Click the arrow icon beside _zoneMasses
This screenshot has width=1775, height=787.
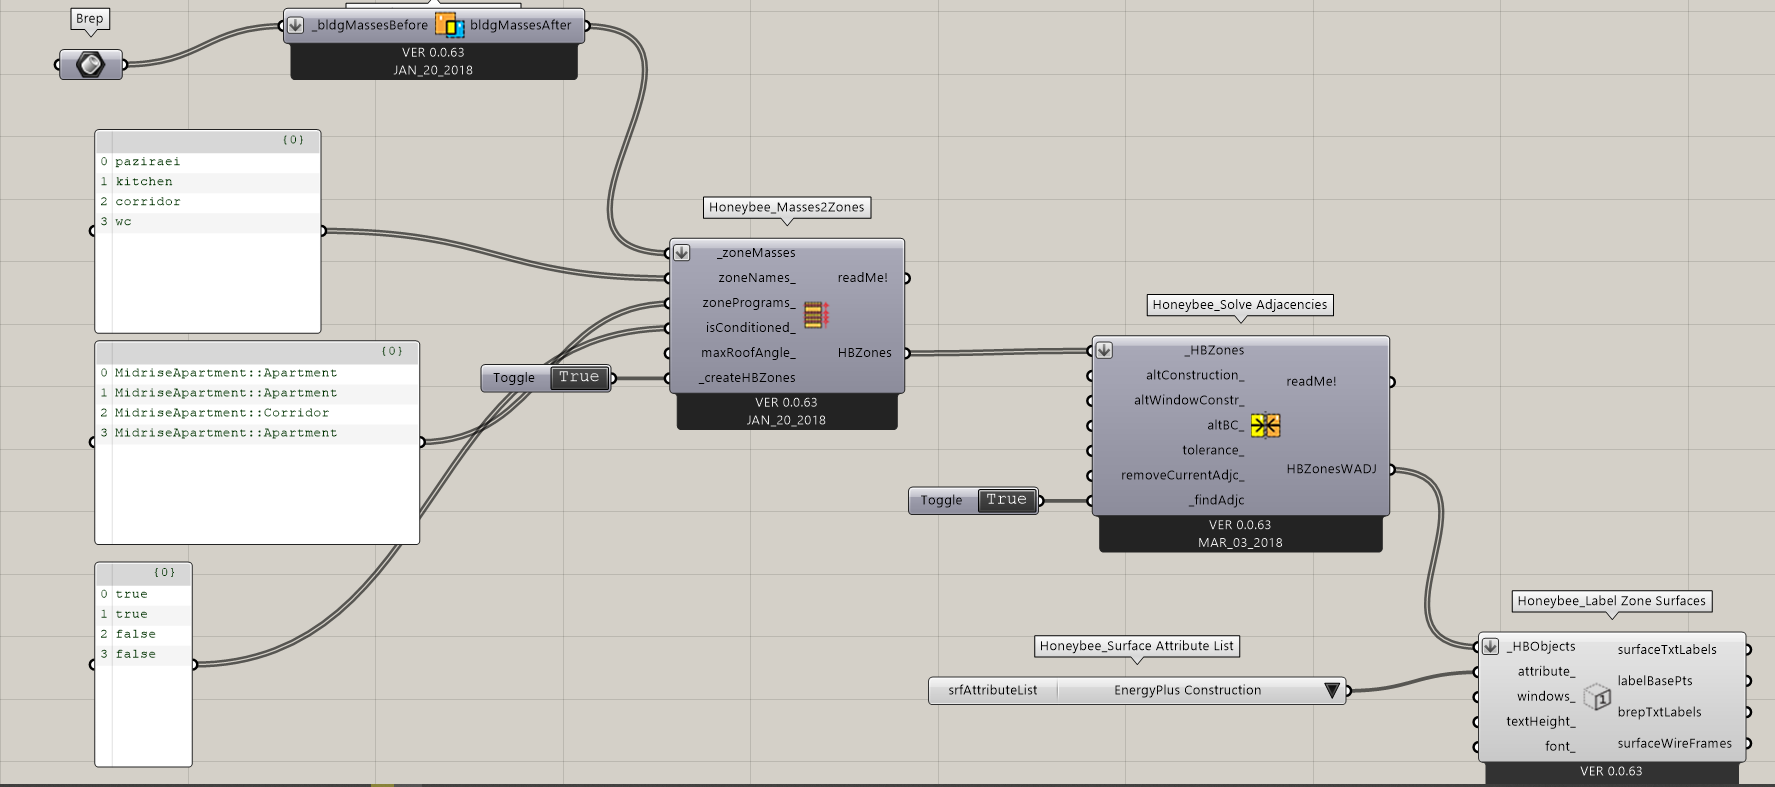(681, 253)
